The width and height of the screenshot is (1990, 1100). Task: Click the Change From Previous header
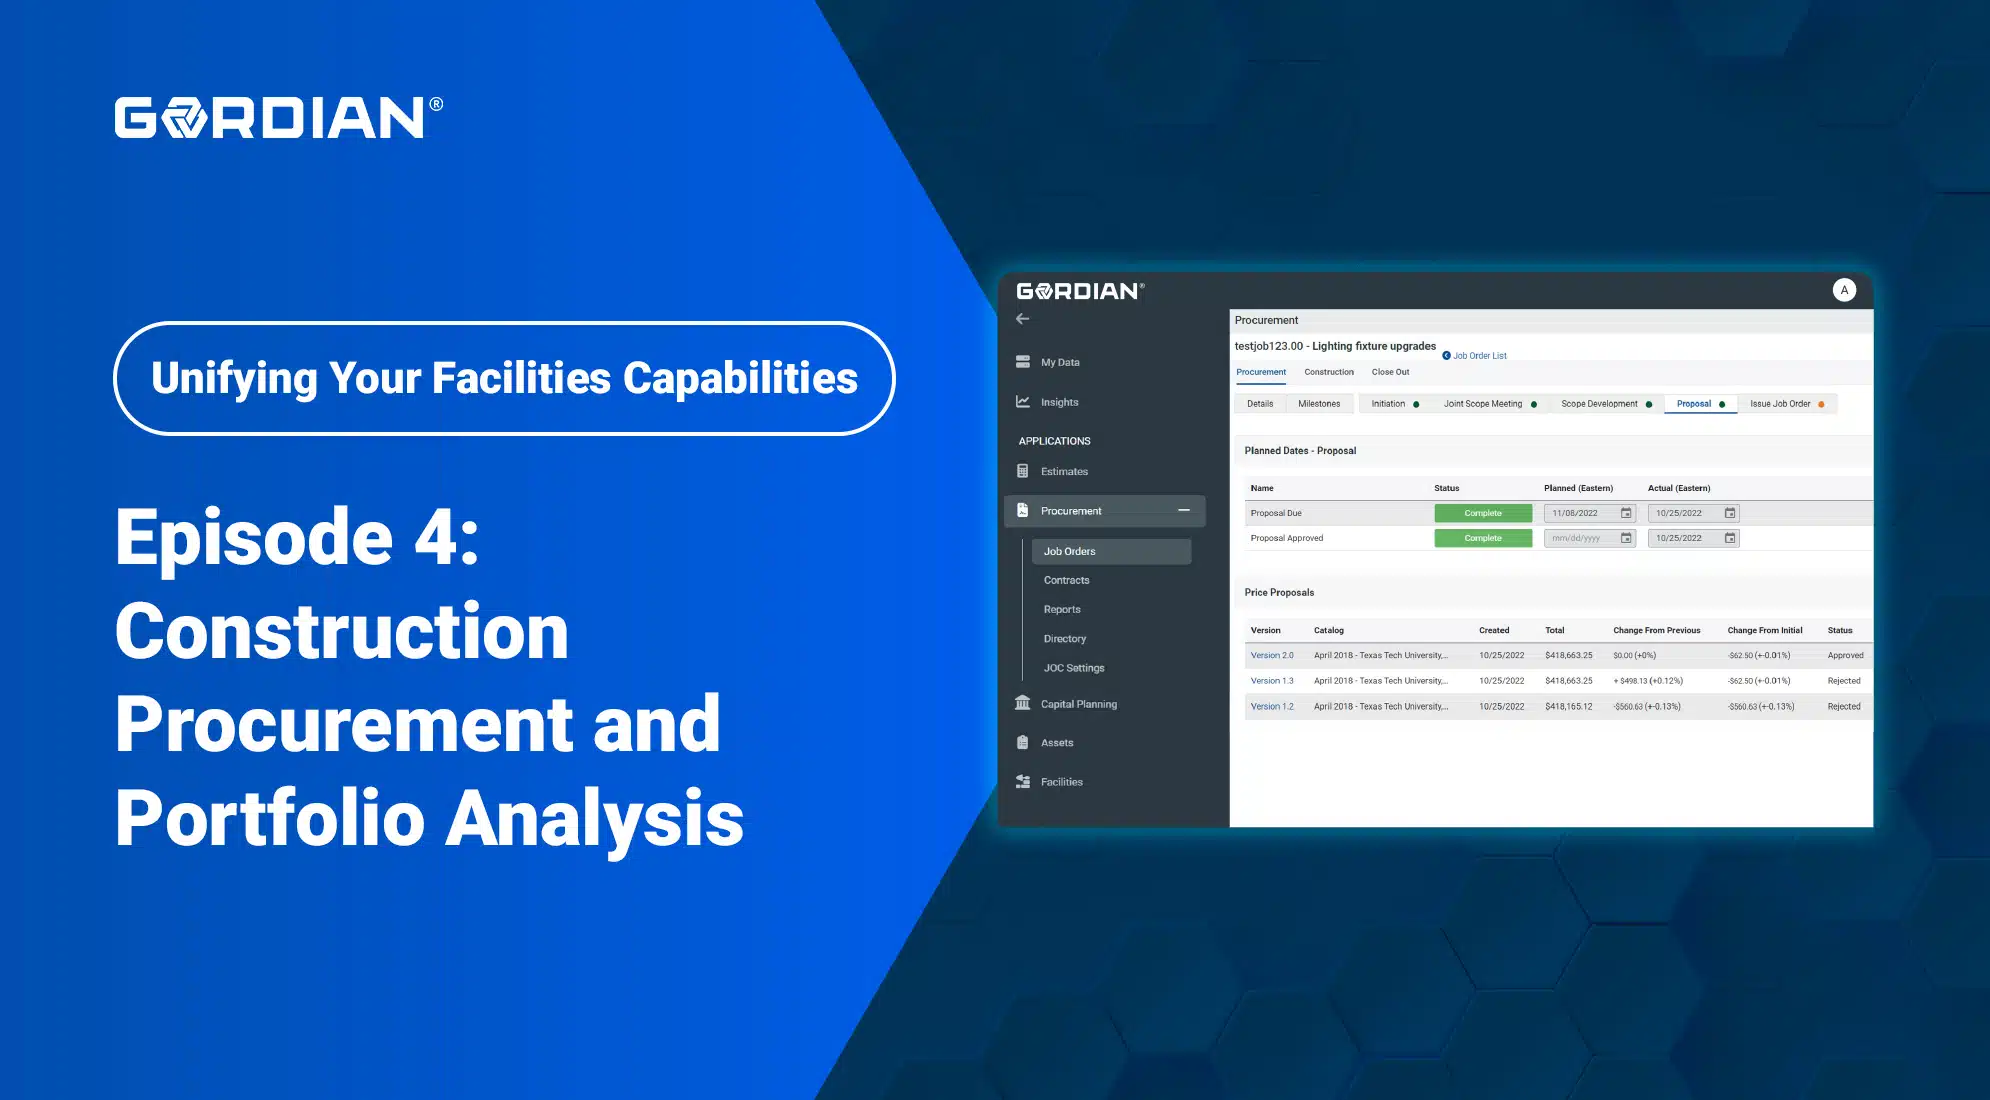pos(1656,631)
